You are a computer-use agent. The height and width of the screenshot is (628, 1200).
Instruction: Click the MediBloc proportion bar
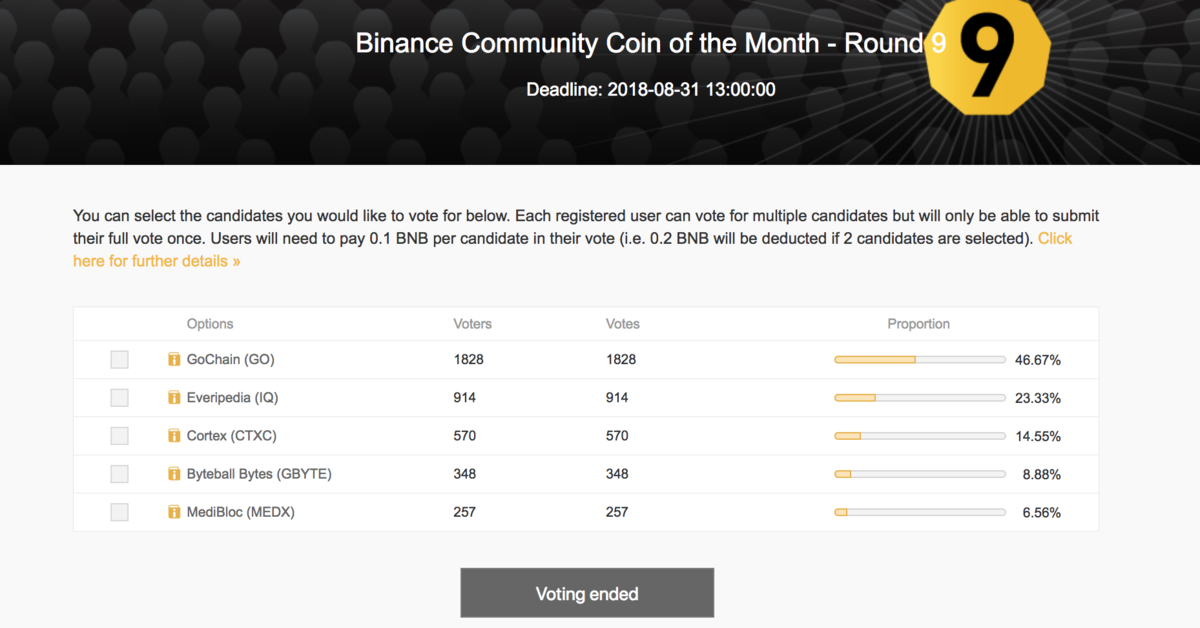pos(919,511)
